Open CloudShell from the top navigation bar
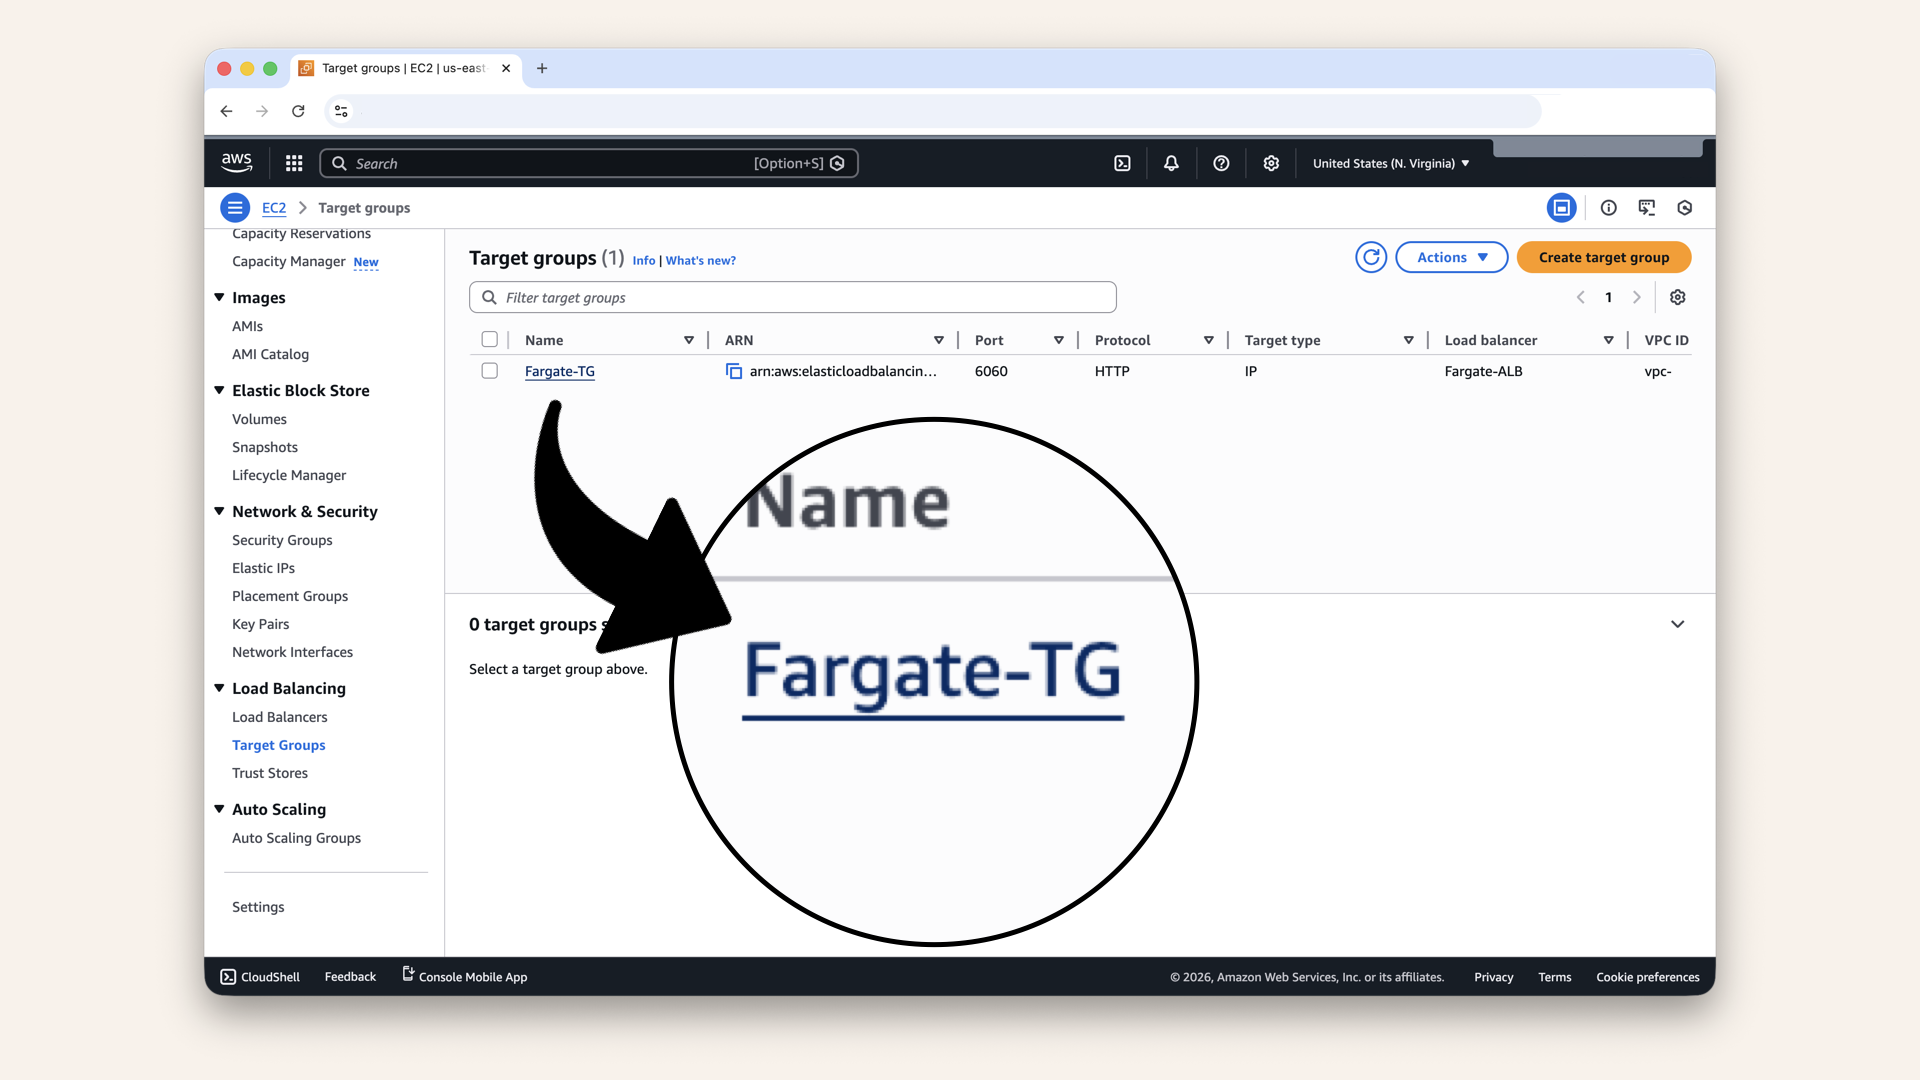Image resolution: width=1920 pixels, height=1080 pixels. [1122, 163]
